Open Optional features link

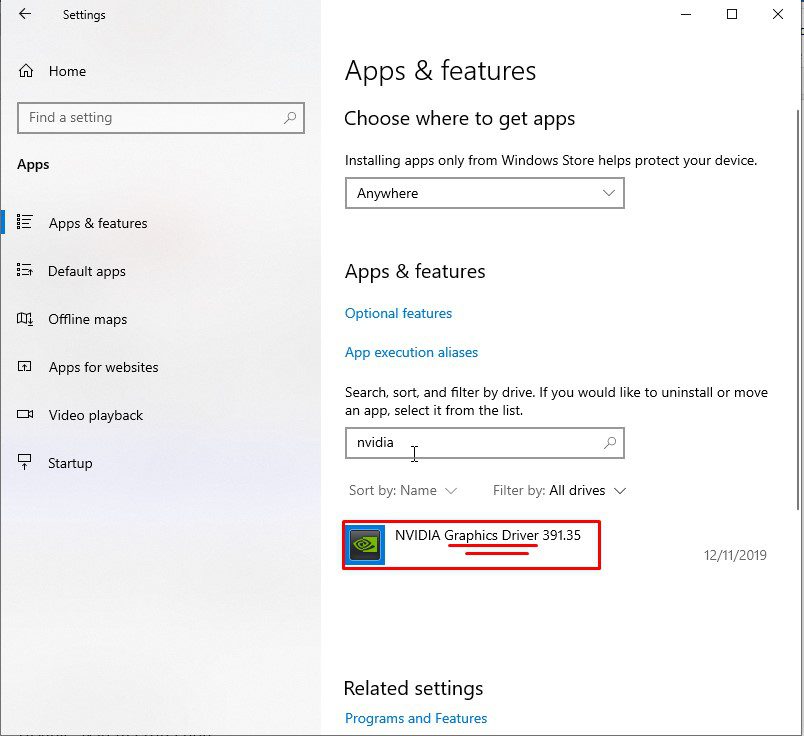398,313
